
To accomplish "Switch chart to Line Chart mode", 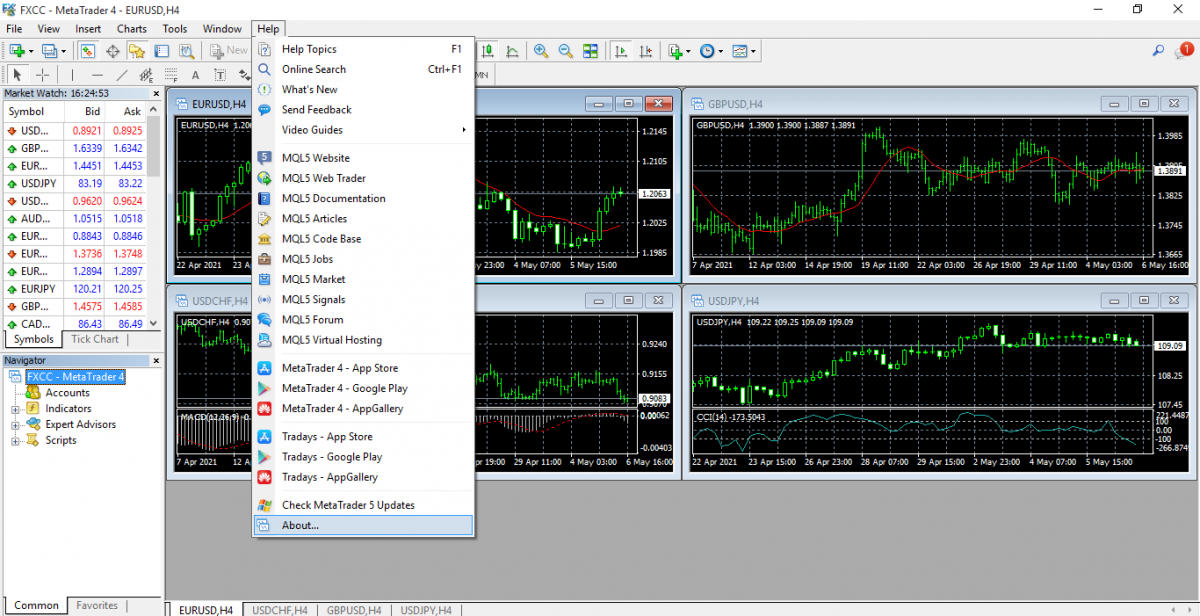I will 512,50.
